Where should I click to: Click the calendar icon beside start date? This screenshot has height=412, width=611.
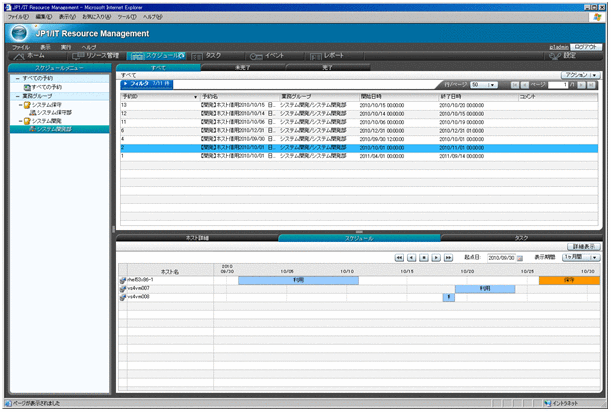point(519,257)
